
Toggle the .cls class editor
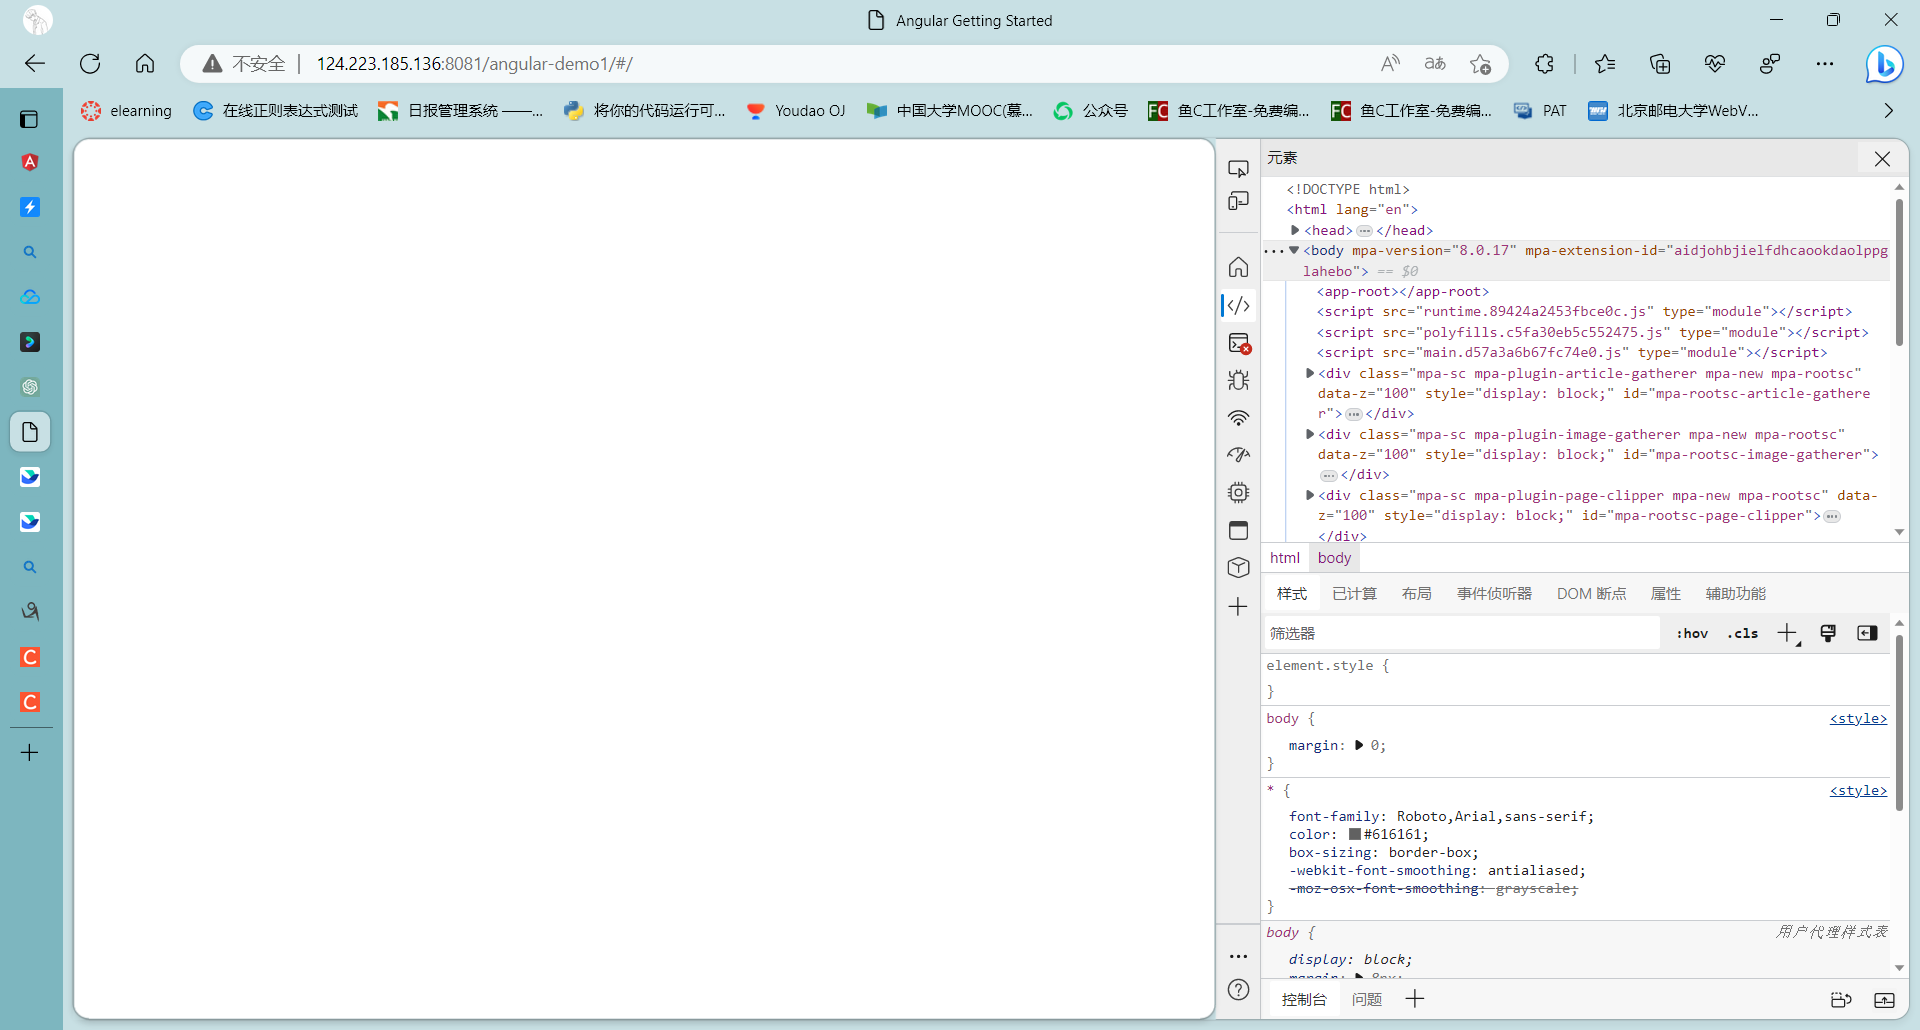pyautogui.click(x=1742, y=633)
